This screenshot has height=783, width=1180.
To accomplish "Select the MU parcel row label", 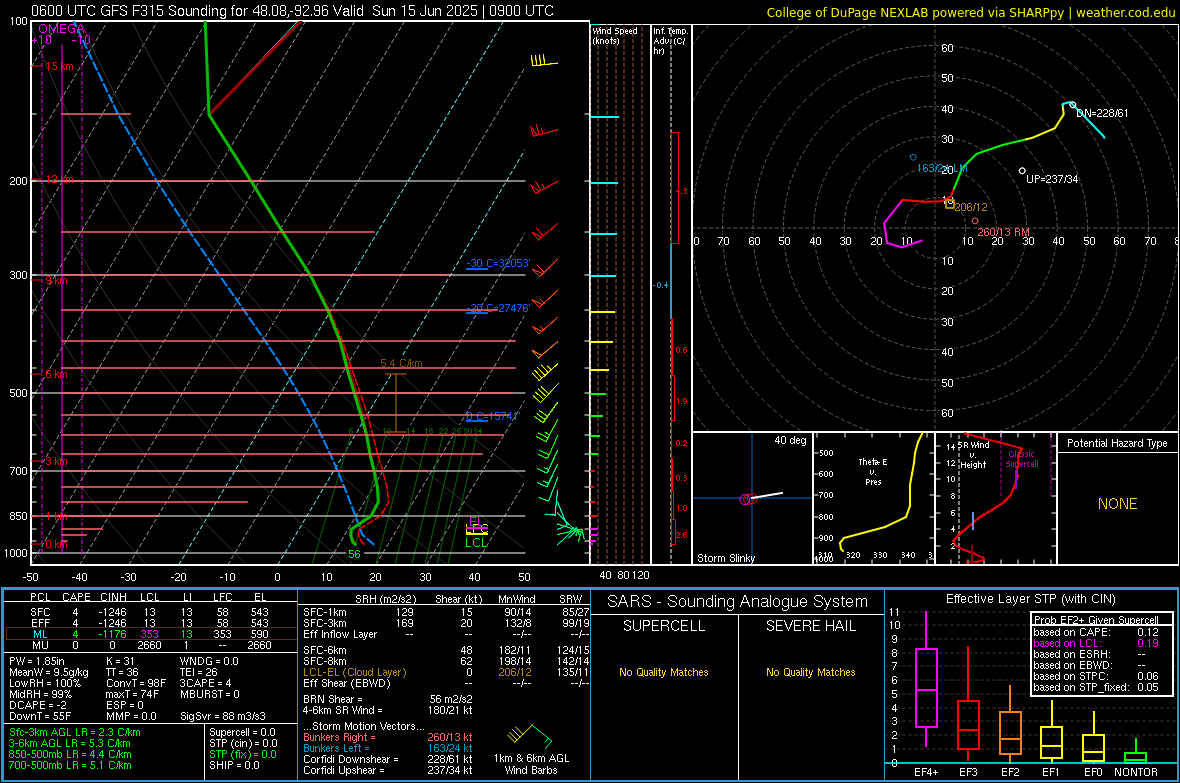I will tap(40, 645).
